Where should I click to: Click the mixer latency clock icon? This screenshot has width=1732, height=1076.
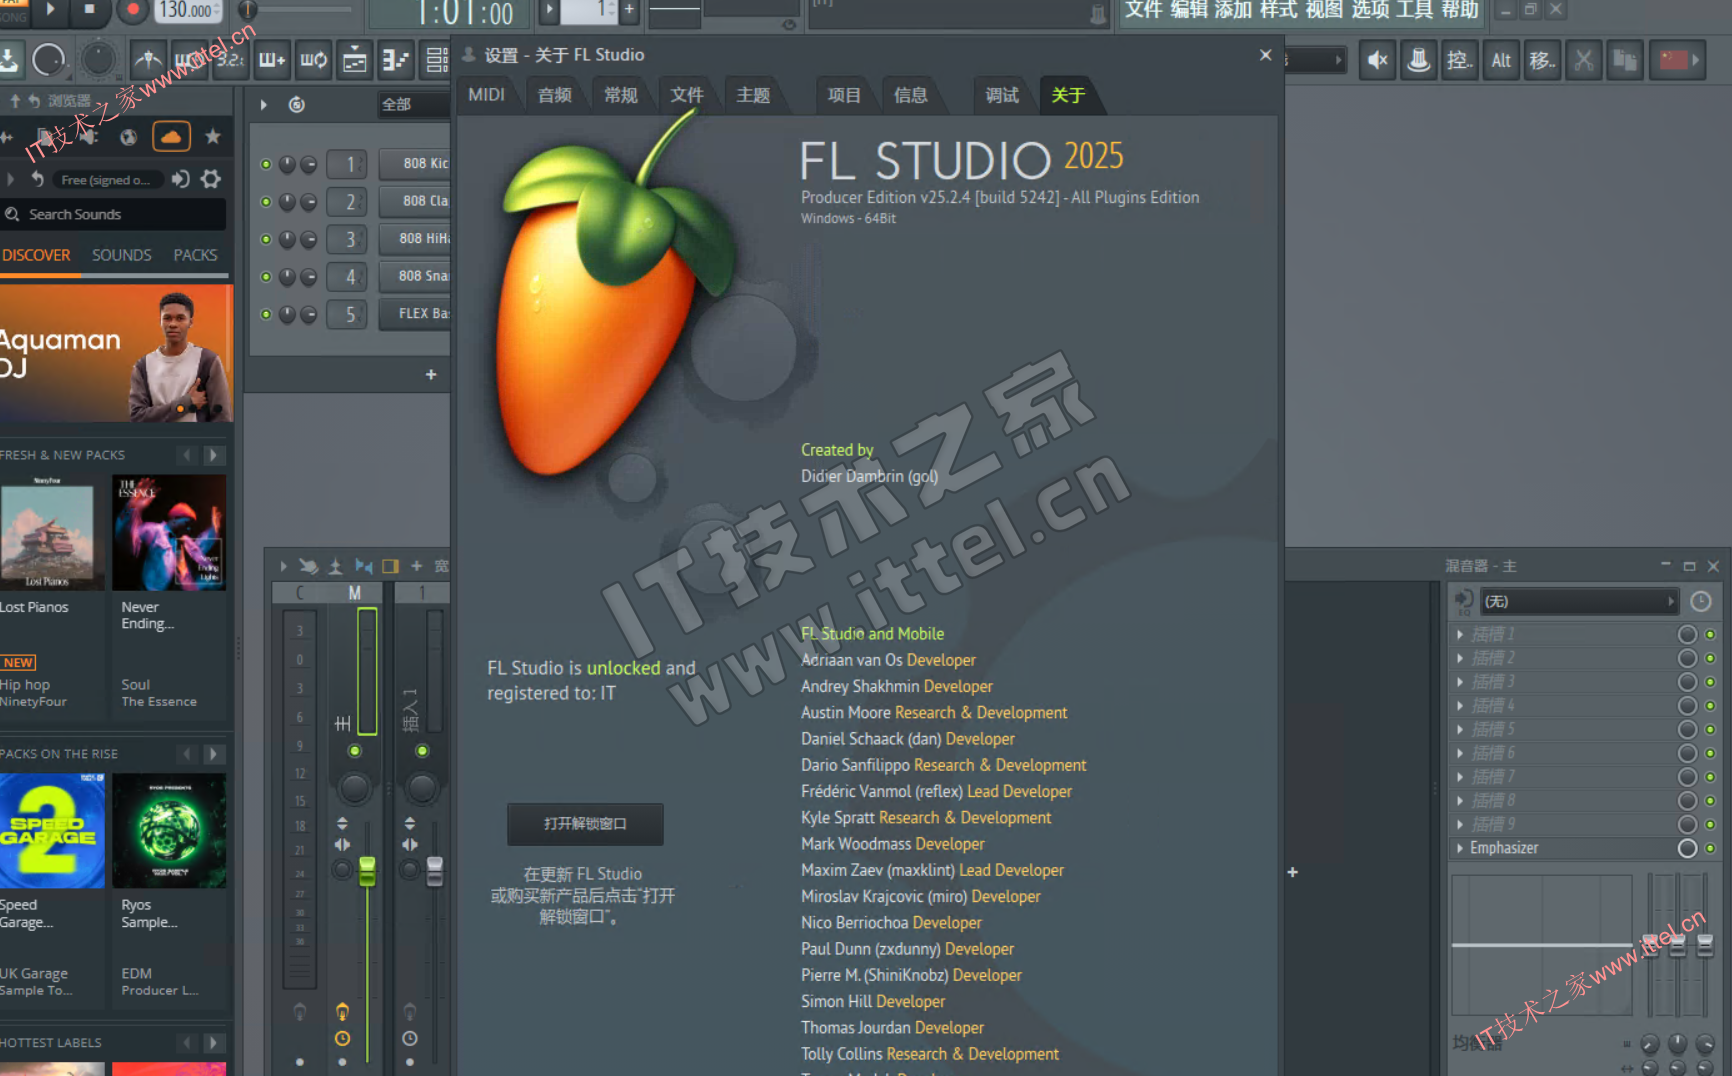[1700, 601]
